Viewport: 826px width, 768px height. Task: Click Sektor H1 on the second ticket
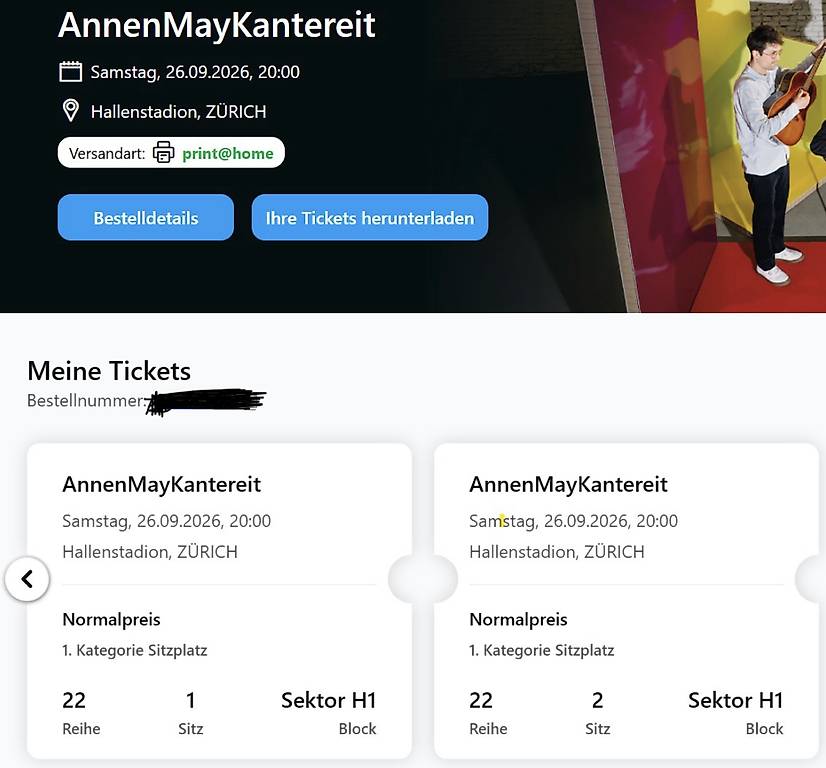(736, 701)
